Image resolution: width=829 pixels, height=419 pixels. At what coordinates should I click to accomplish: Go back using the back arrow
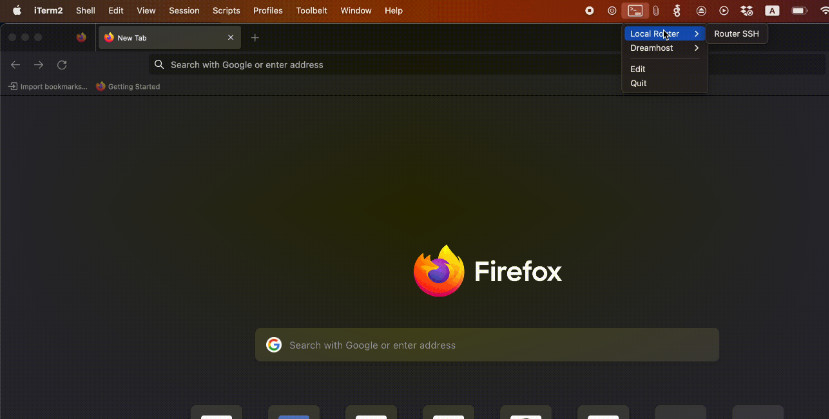15,64
